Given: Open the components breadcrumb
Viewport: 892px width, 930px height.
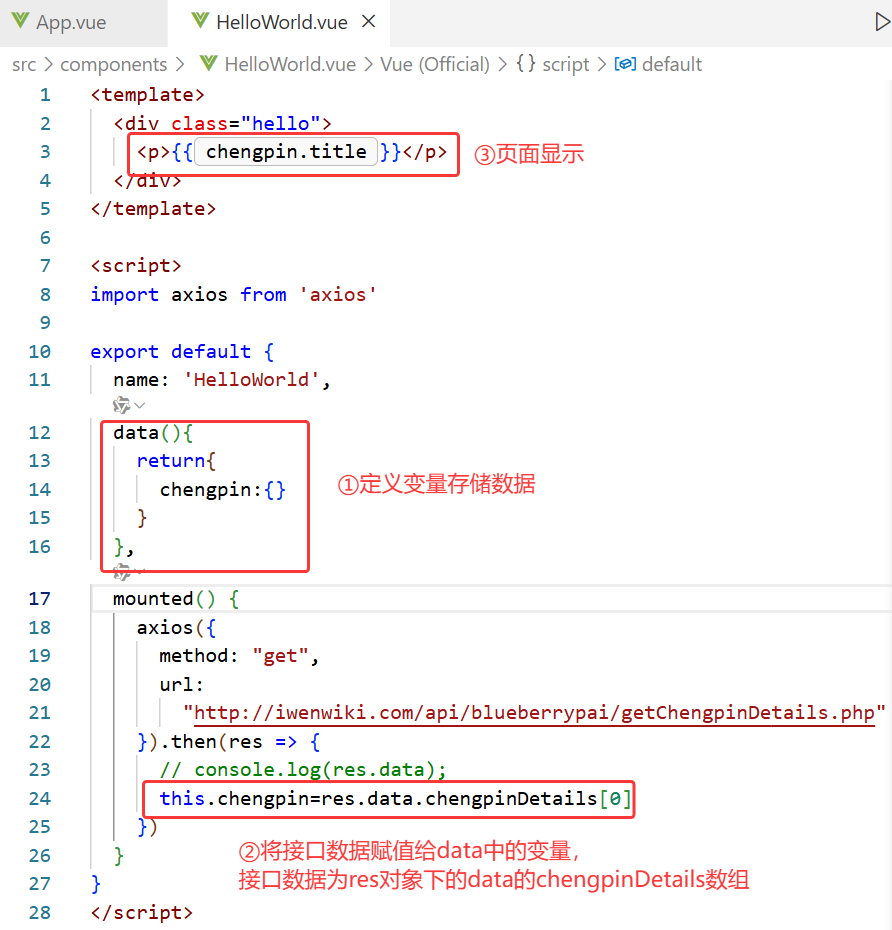Looking at the screenshot, I should click(114, 64).
